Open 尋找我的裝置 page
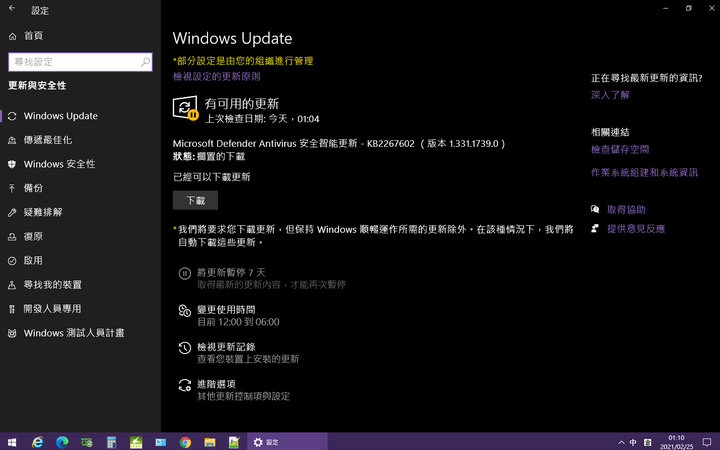Screen dimensions: 720x450 click(x=52, y=285)
